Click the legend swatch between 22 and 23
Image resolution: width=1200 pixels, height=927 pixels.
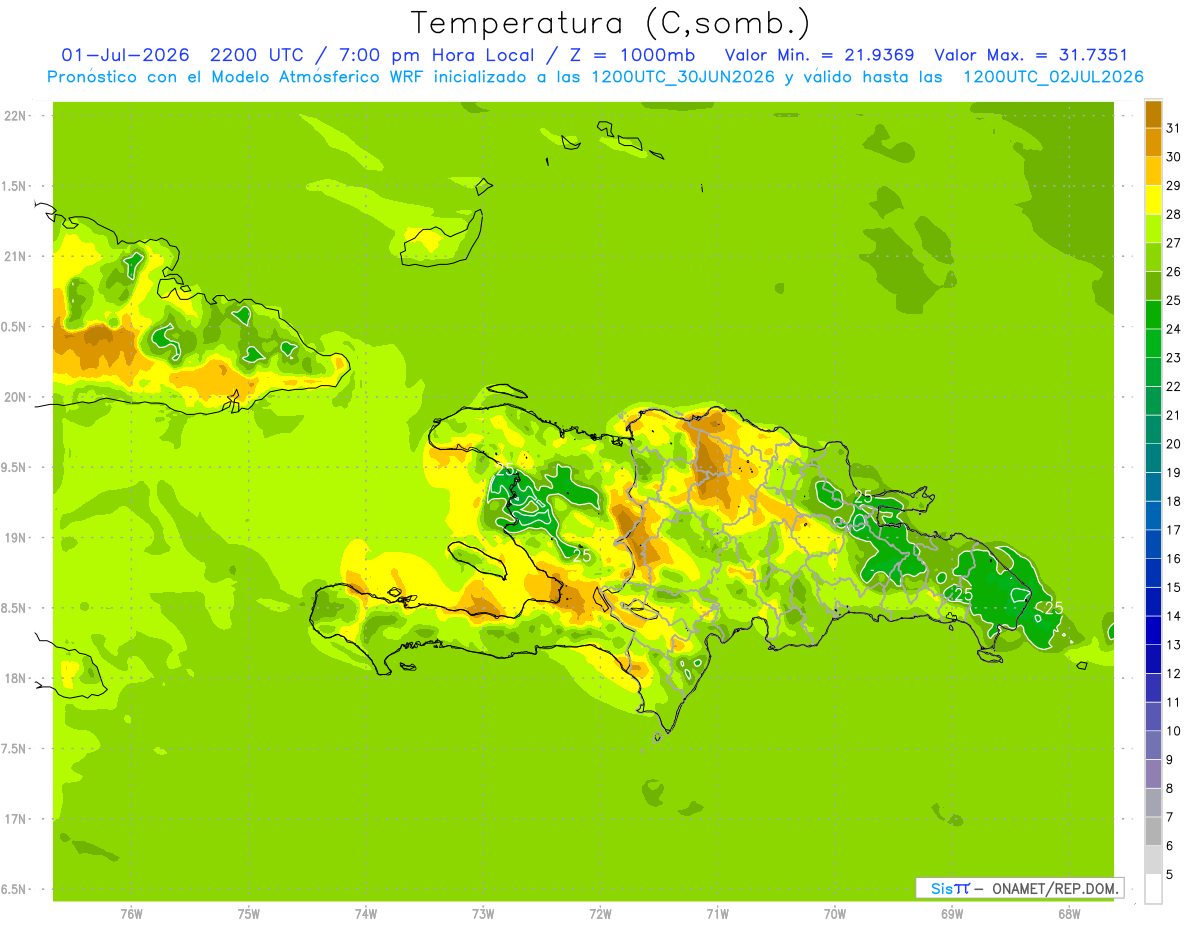1153,373
